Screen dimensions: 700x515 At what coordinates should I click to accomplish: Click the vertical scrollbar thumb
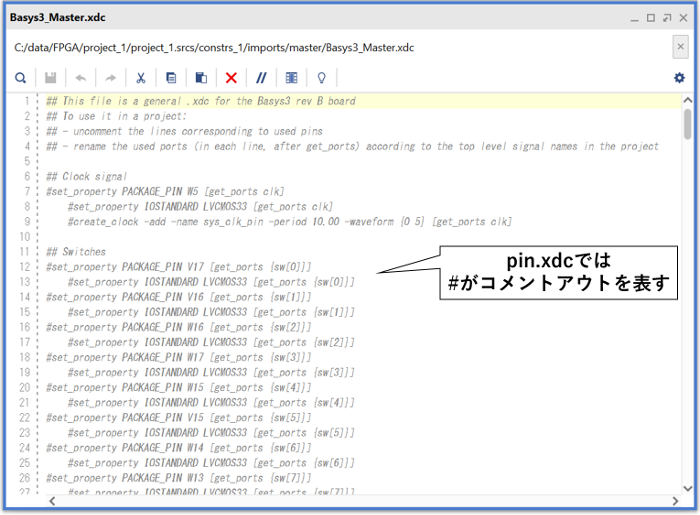tap(688, 124)
